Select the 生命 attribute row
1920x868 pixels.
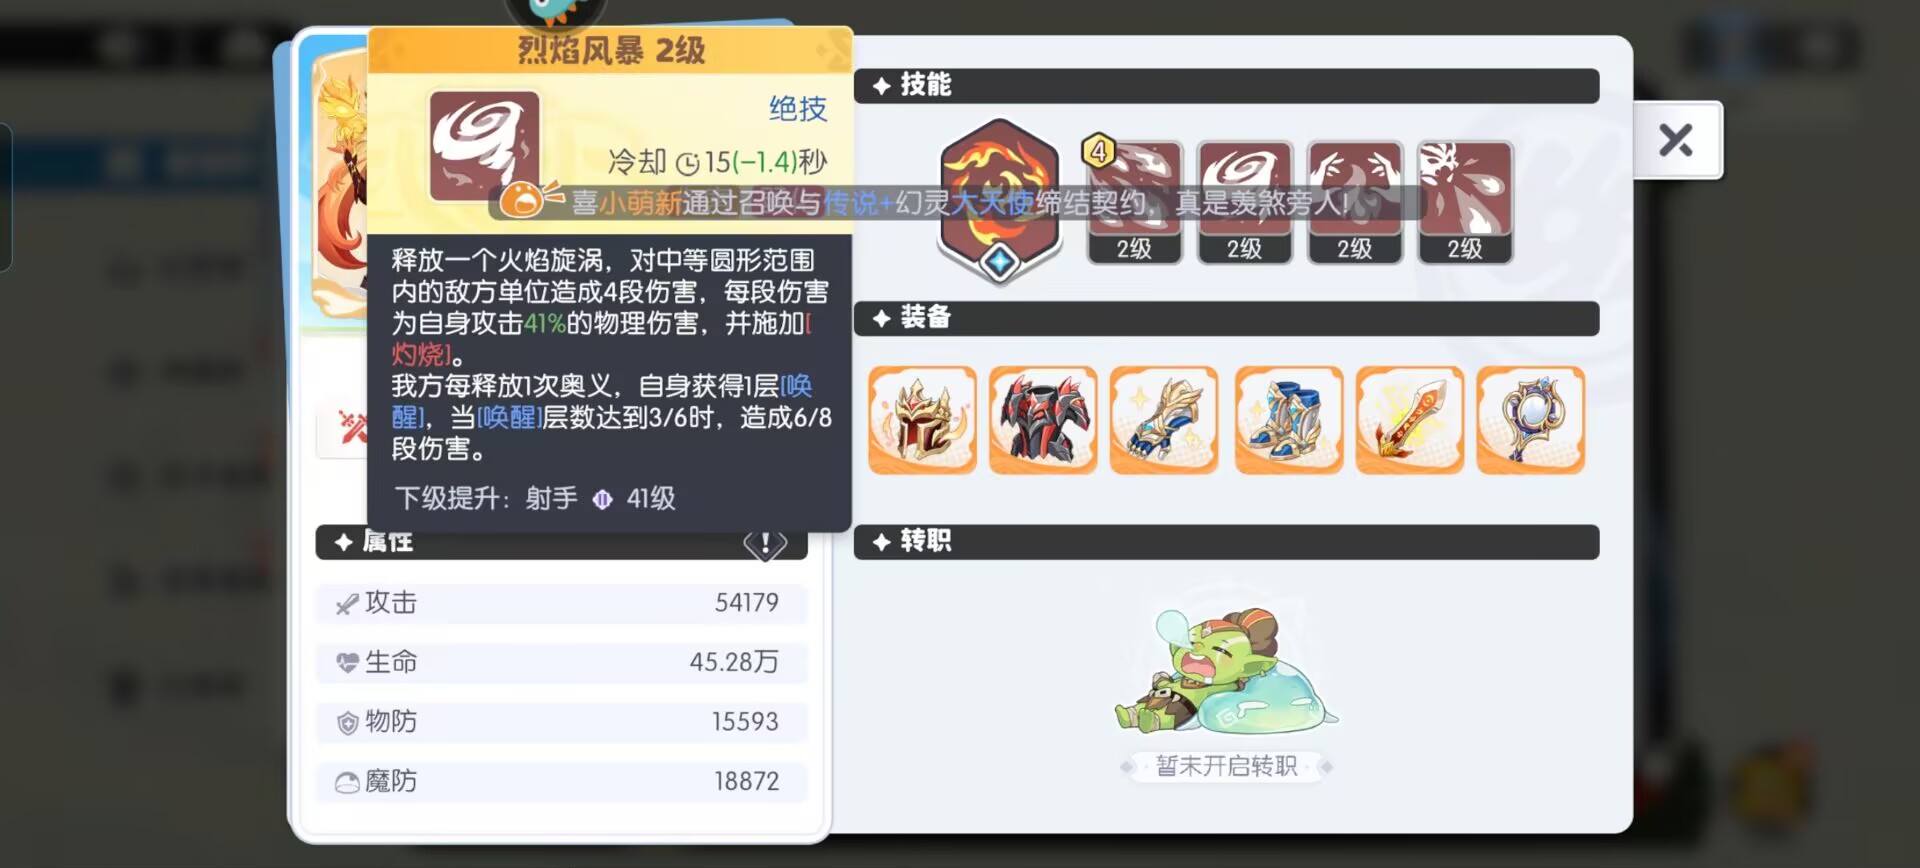[561, 662]
